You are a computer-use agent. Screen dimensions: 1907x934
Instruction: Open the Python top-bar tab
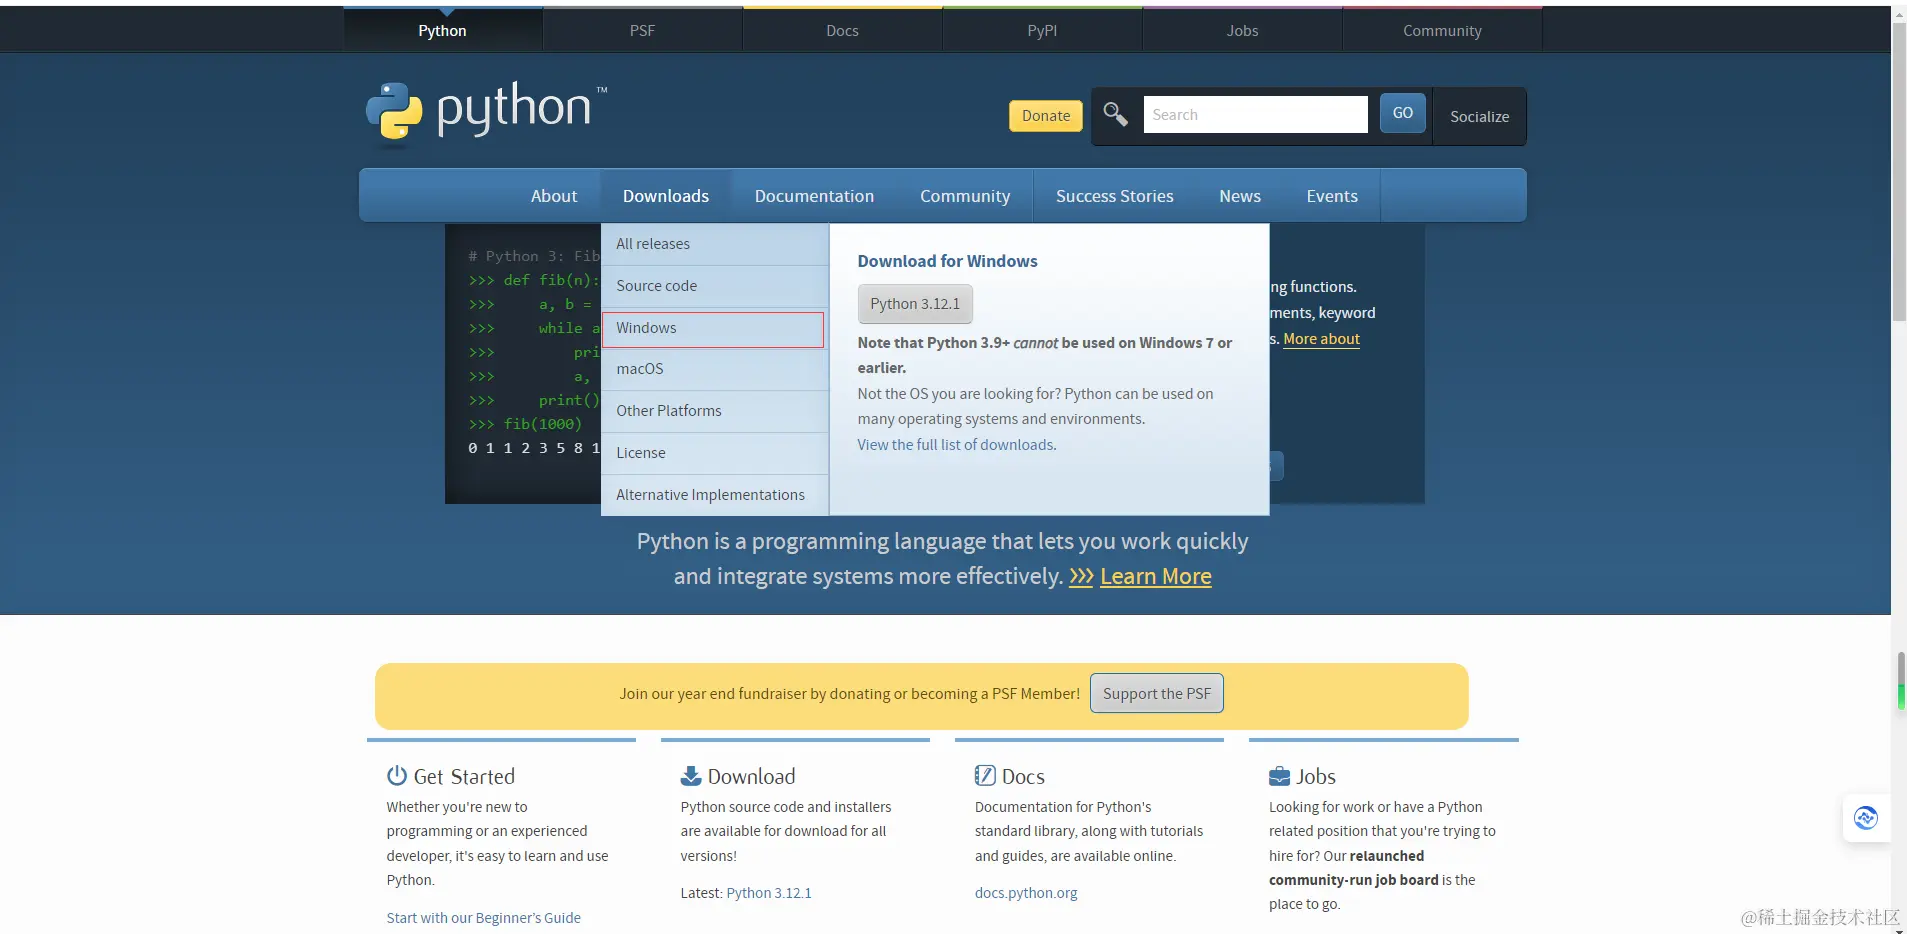(442, 30)
